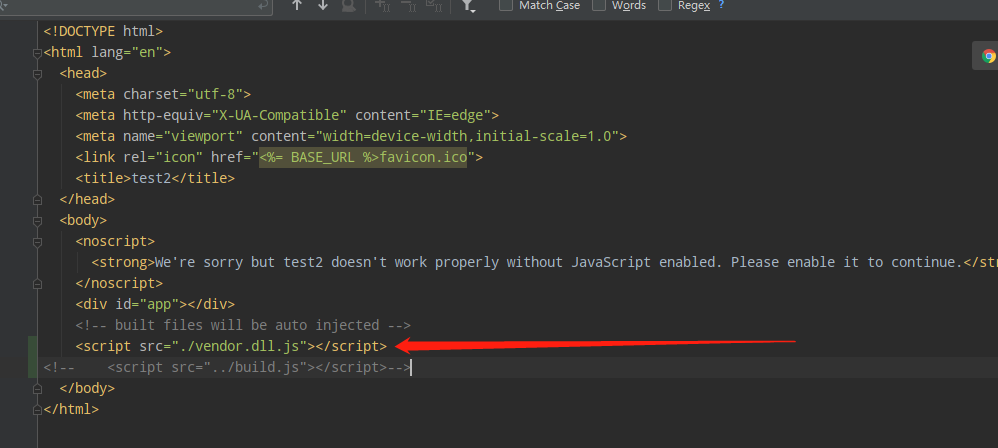Enable Match Case checkbox
The image size is (998, 448).
click(506, 5)
